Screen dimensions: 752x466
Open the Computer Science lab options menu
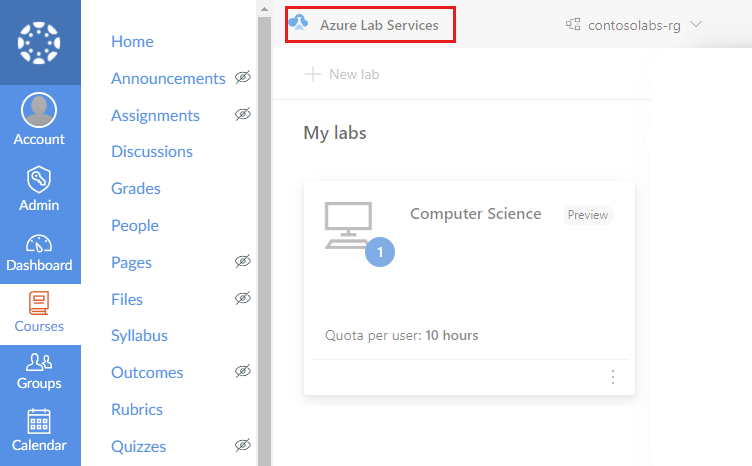coord(613,377)
